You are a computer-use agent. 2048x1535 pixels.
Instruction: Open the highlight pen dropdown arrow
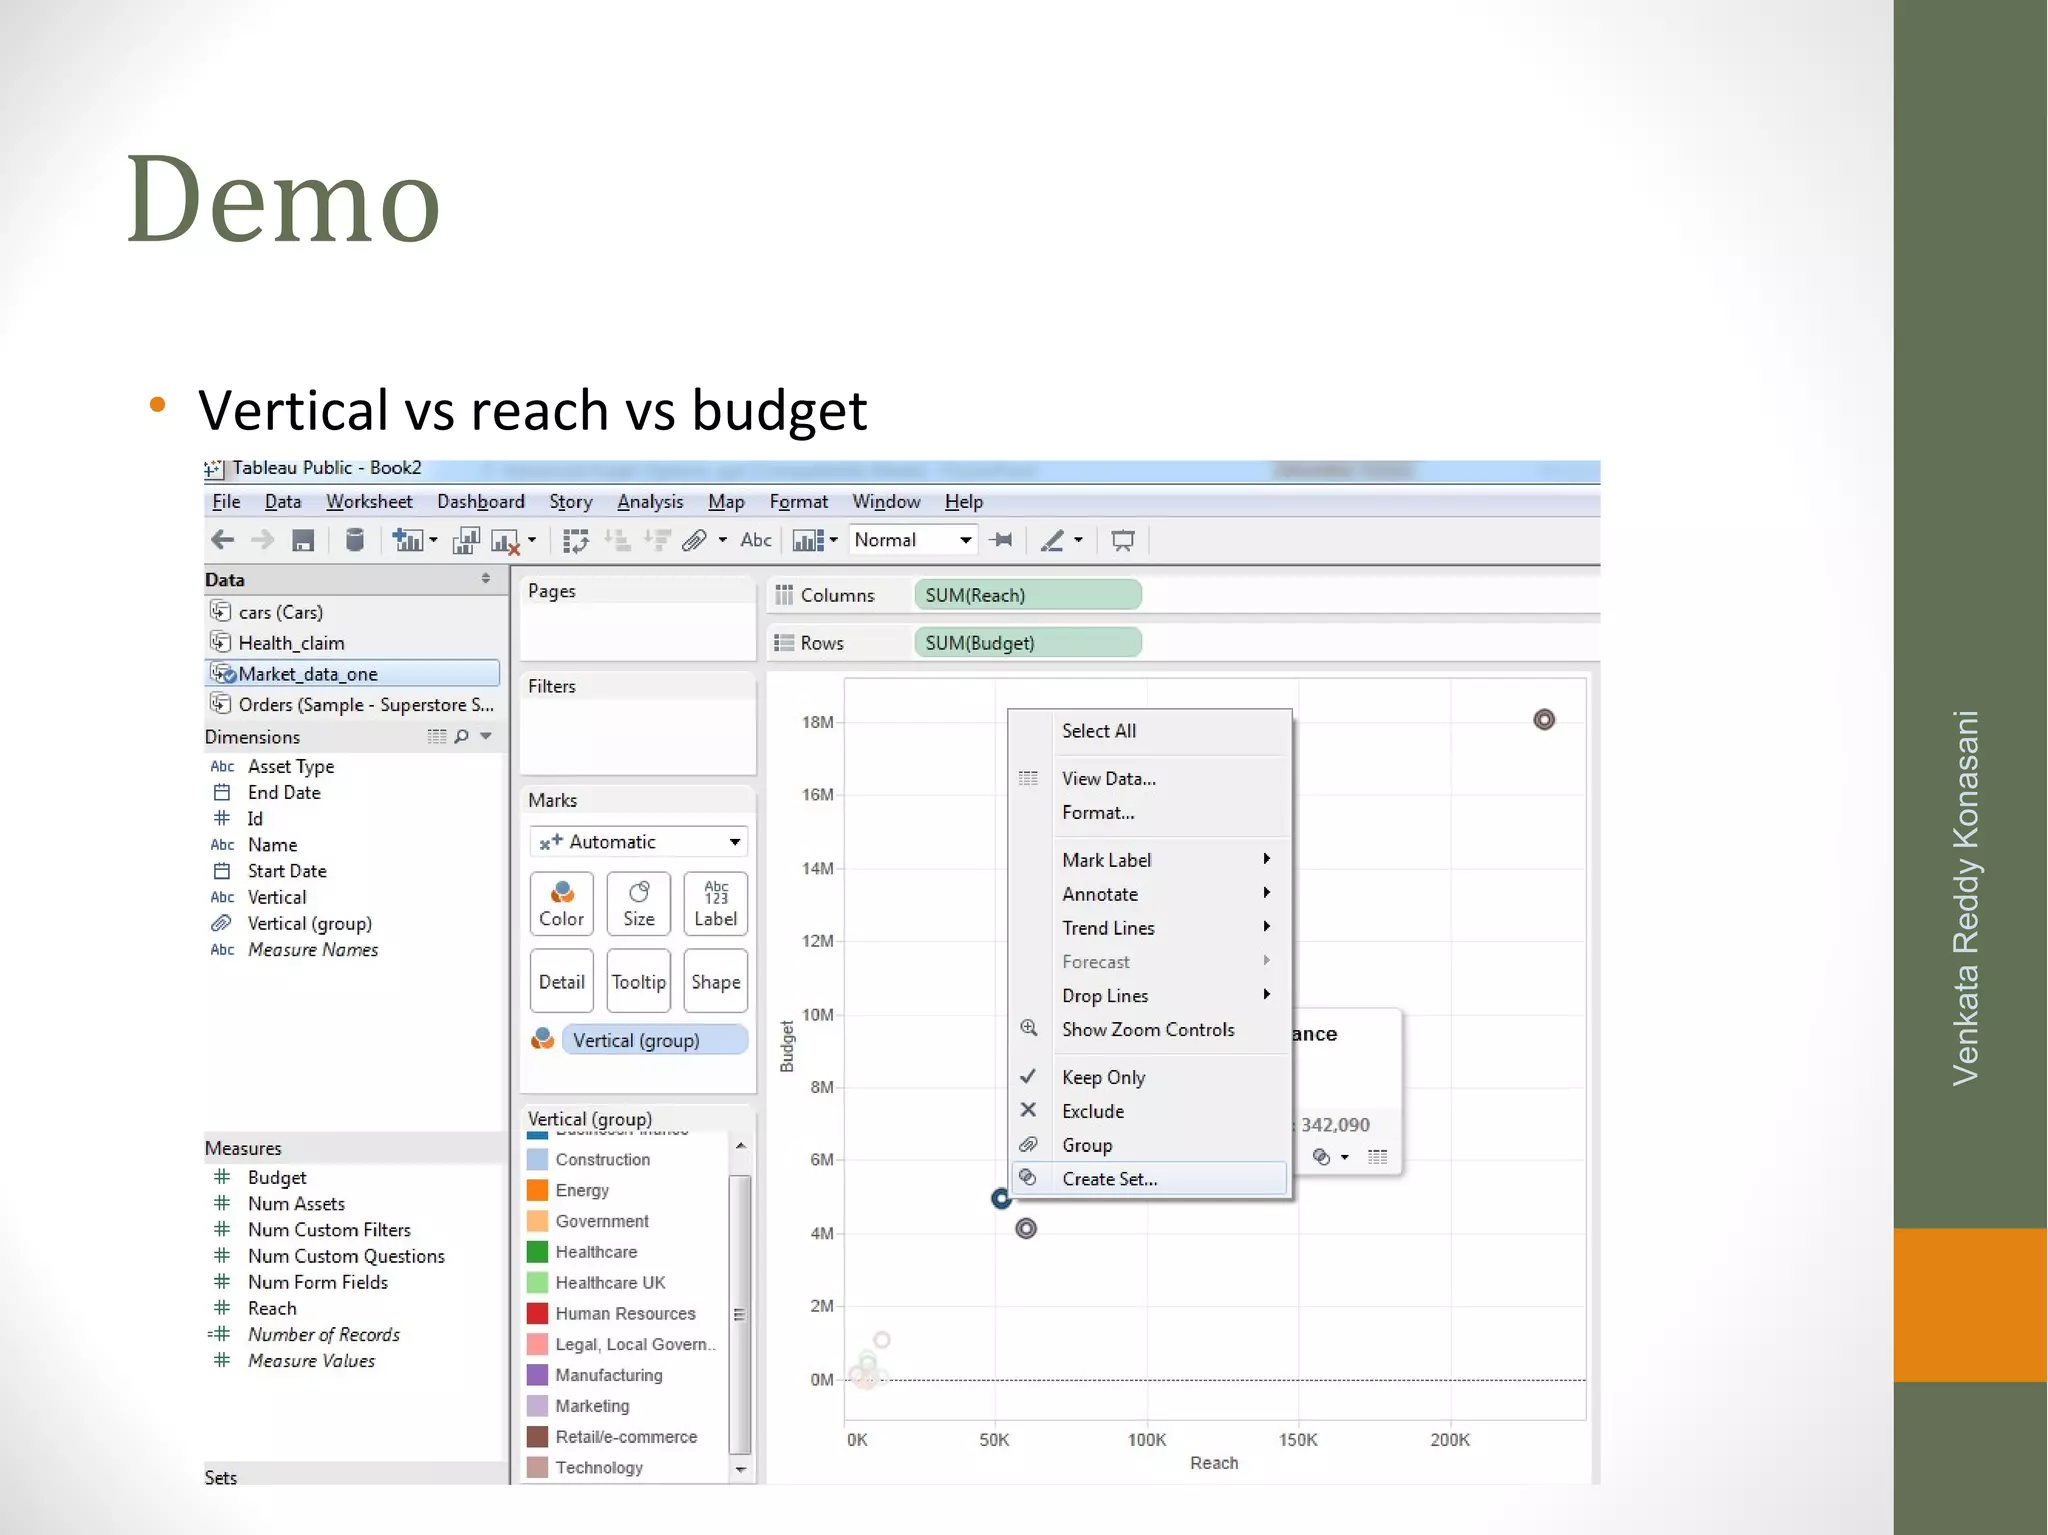[x=1078, y=541]
